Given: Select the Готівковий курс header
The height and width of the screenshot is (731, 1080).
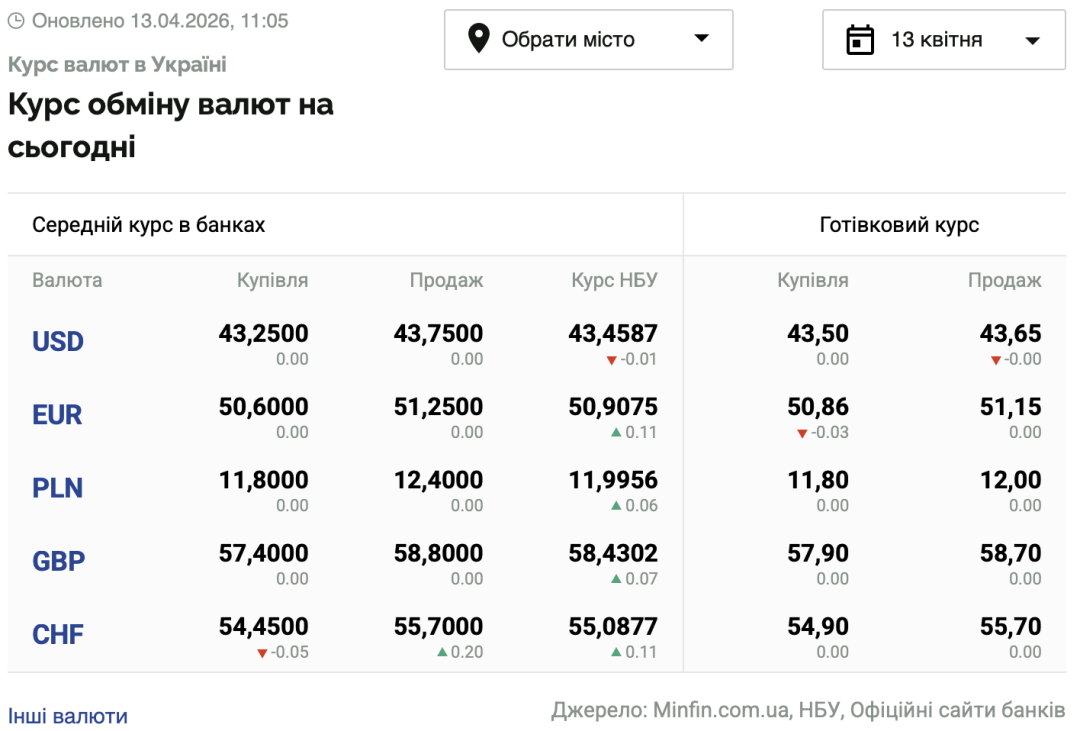Looking at the screenshot, I should pyautogui.click(x=899, y=225).
